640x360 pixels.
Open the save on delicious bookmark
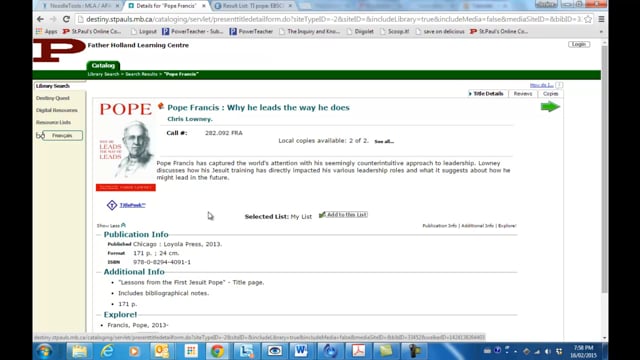tap(440, 31)
